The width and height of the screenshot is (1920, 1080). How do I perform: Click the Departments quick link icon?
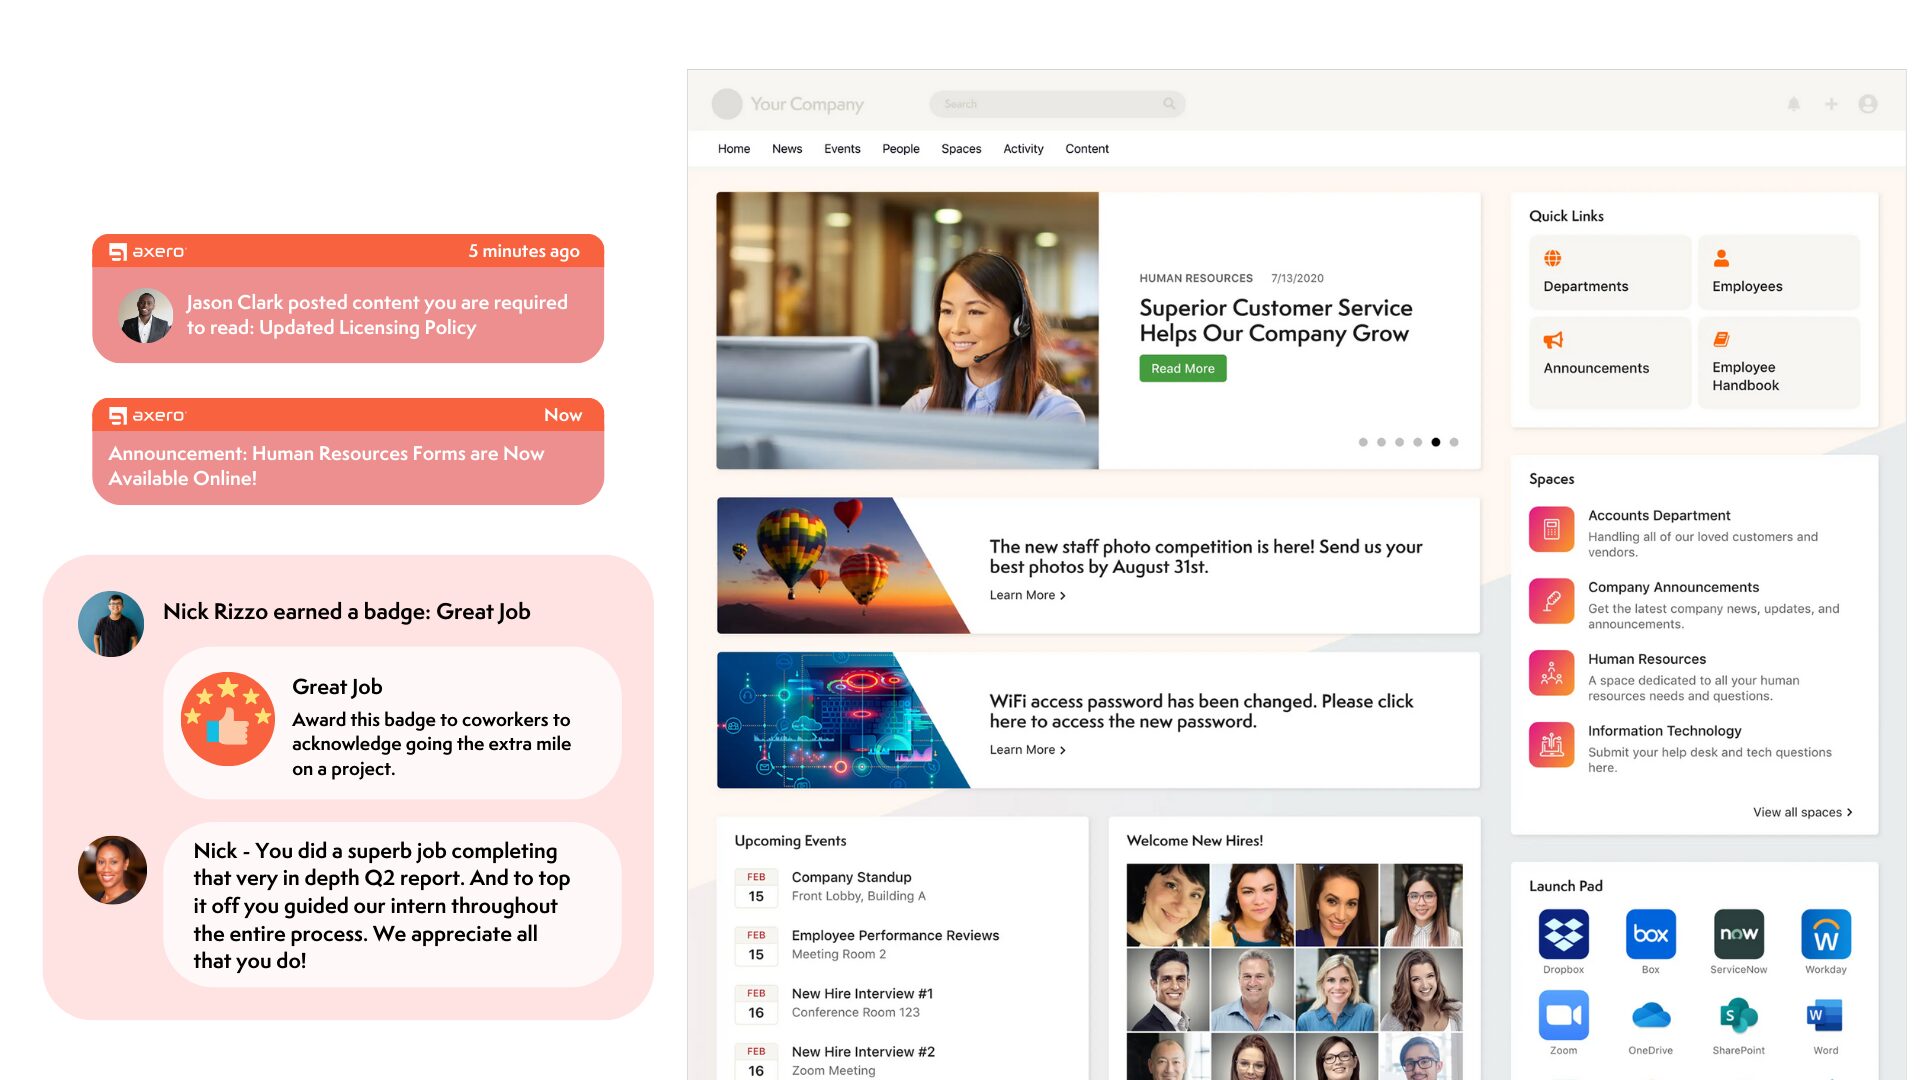(1555, 257)
